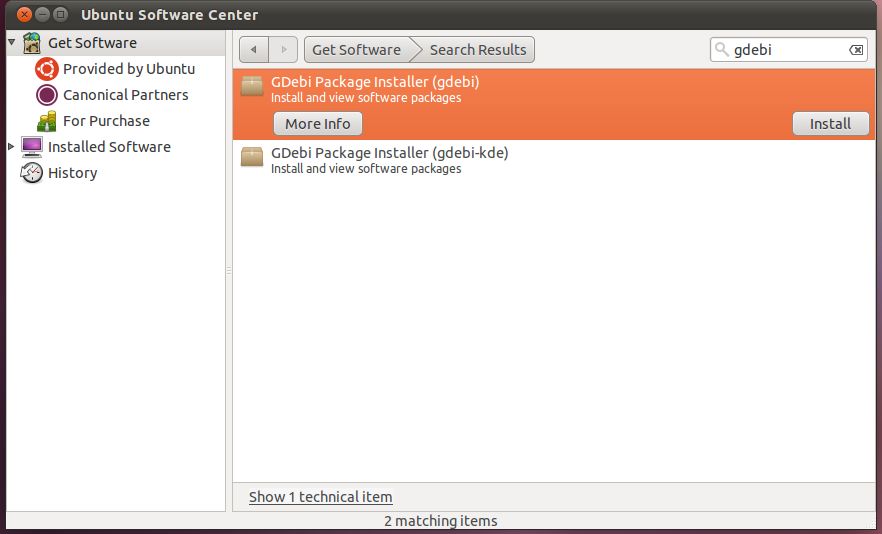The image size is (882, 534).
Task: Collapse the Get Software tree section
Action: (11, 42)
